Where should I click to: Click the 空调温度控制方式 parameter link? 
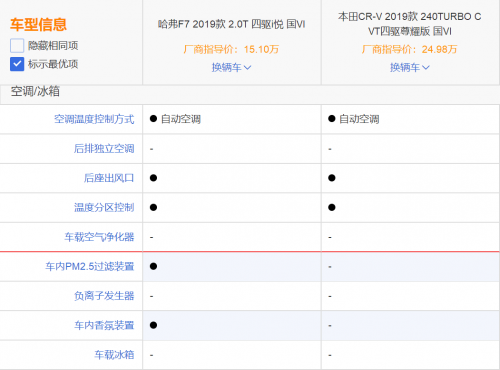[94, 119]
